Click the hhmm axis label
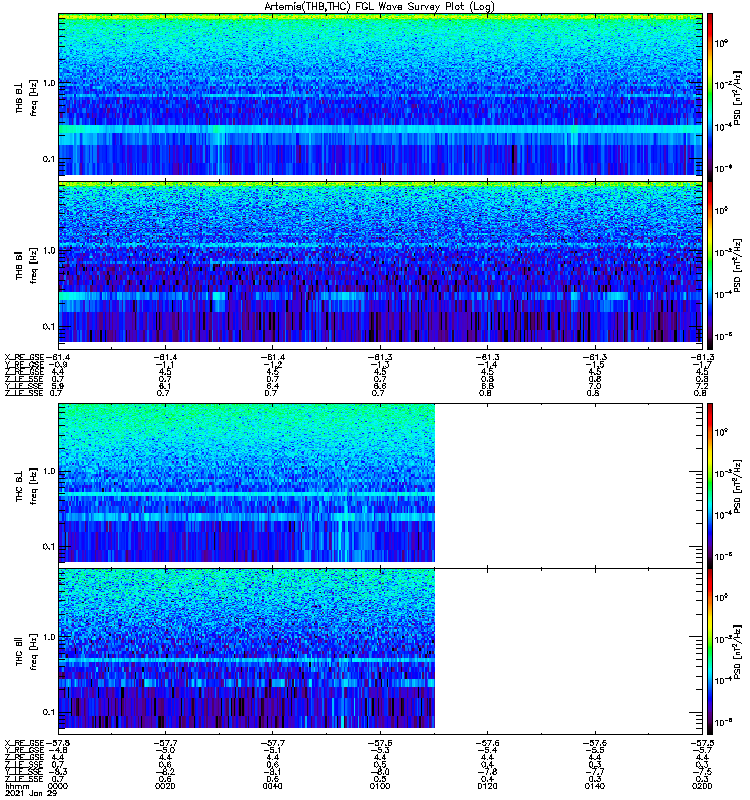Viewport: 750px width, 800px height. click(x=17, y=786)
